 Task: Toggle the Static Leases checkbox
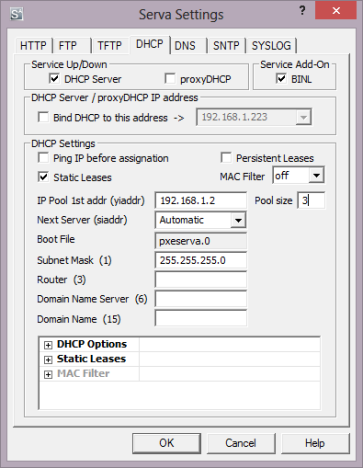(43, 177)
